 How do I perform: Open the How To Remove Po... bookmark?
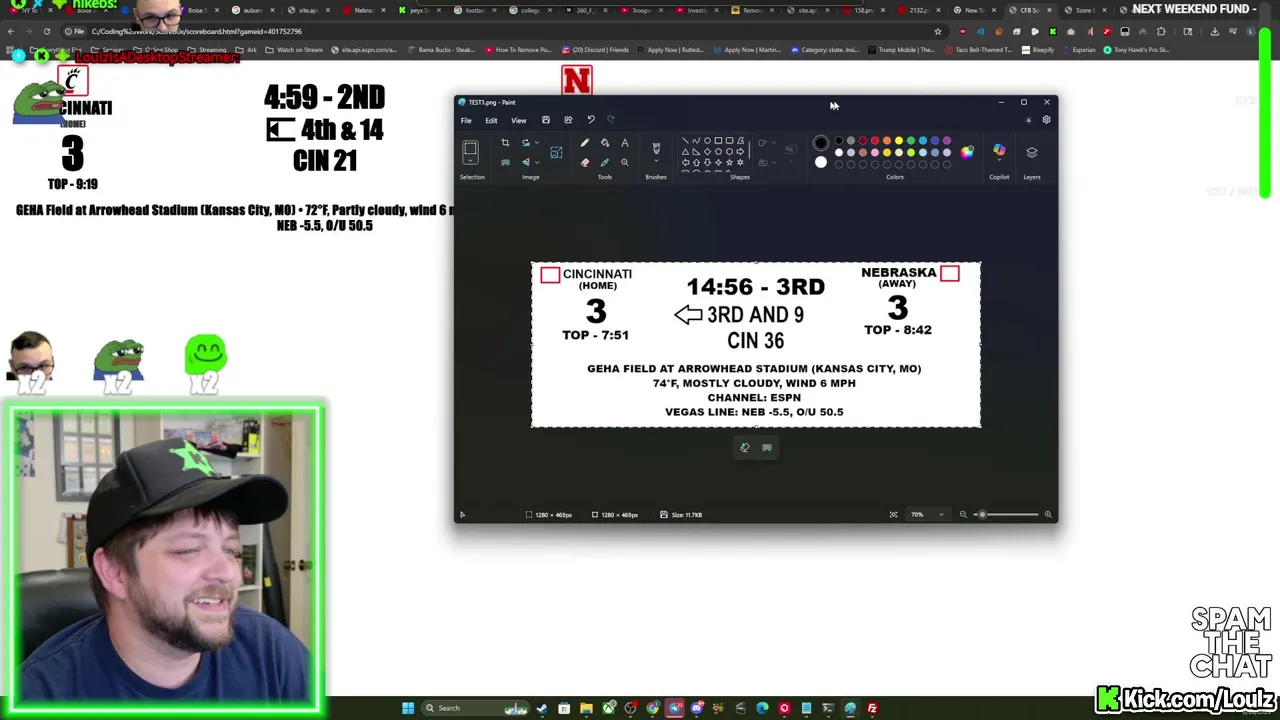point(518,49)
